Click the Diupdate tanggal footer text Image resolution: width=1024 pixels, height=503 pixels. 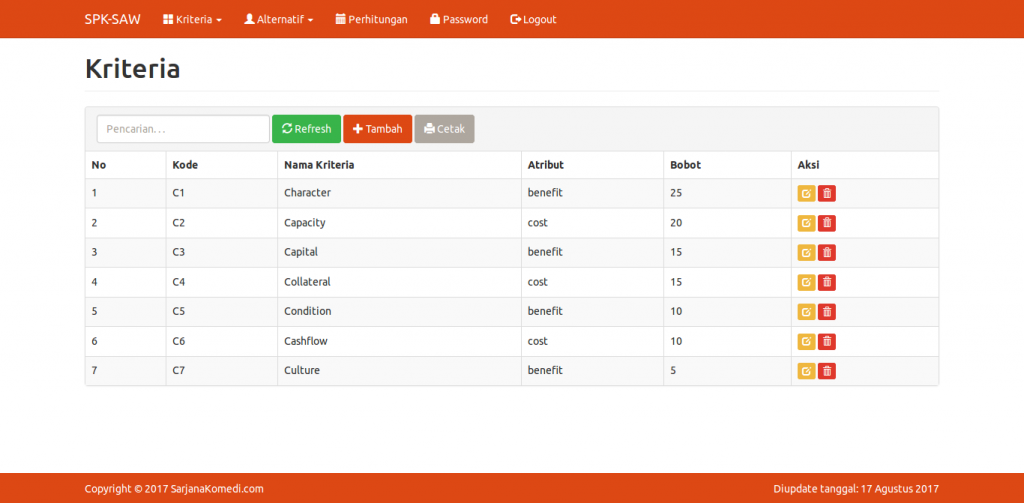click(x=856, y=489)
